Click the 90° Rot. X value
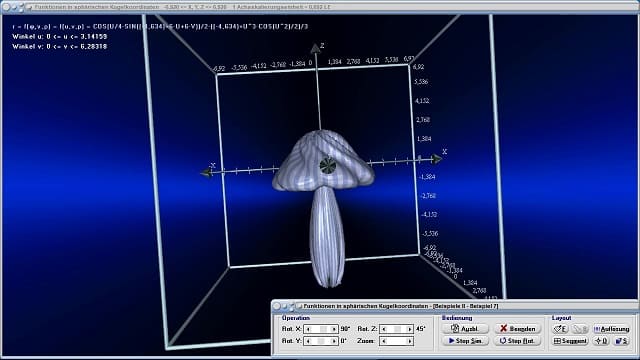Image resolution: width=640 pixels, height=360 pixels. (345, 329)
